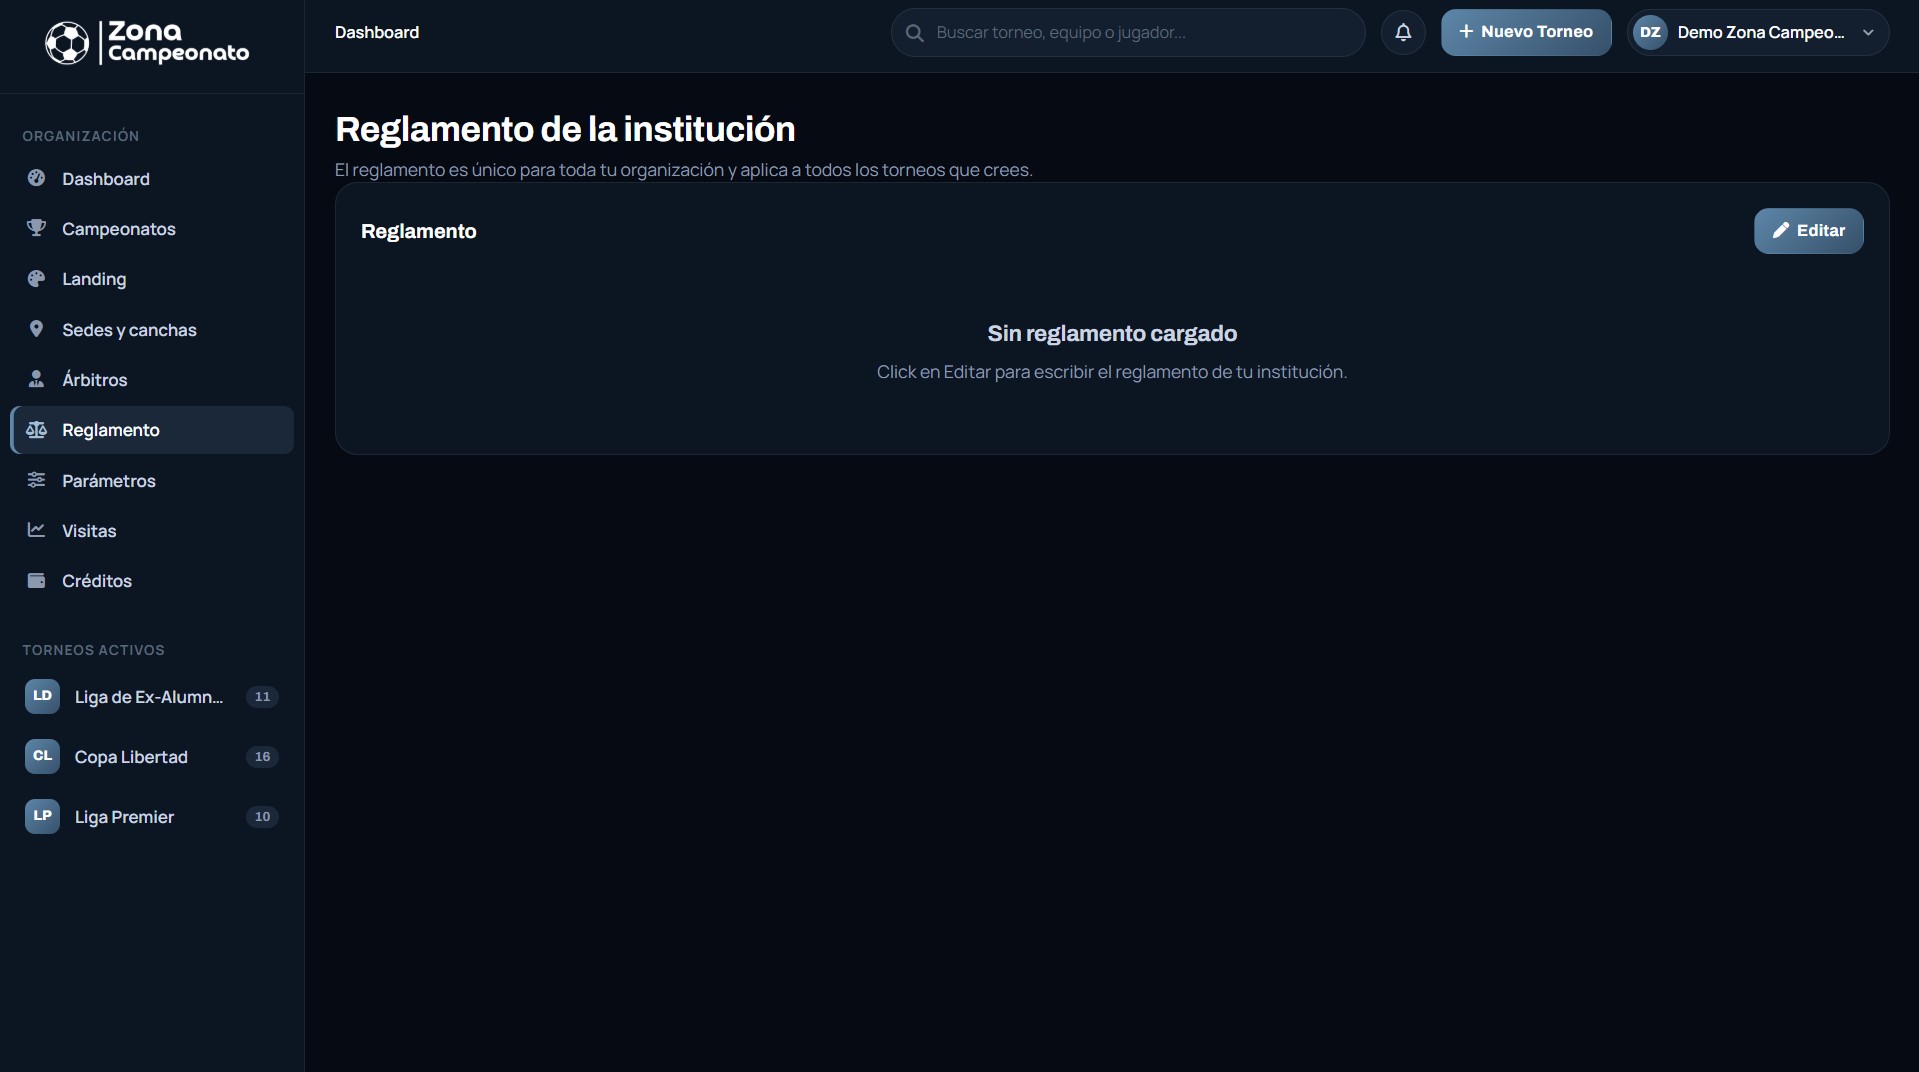1919x1072 pixels.
Task: Click the CL tournament avatar
Action: (42, 756)
